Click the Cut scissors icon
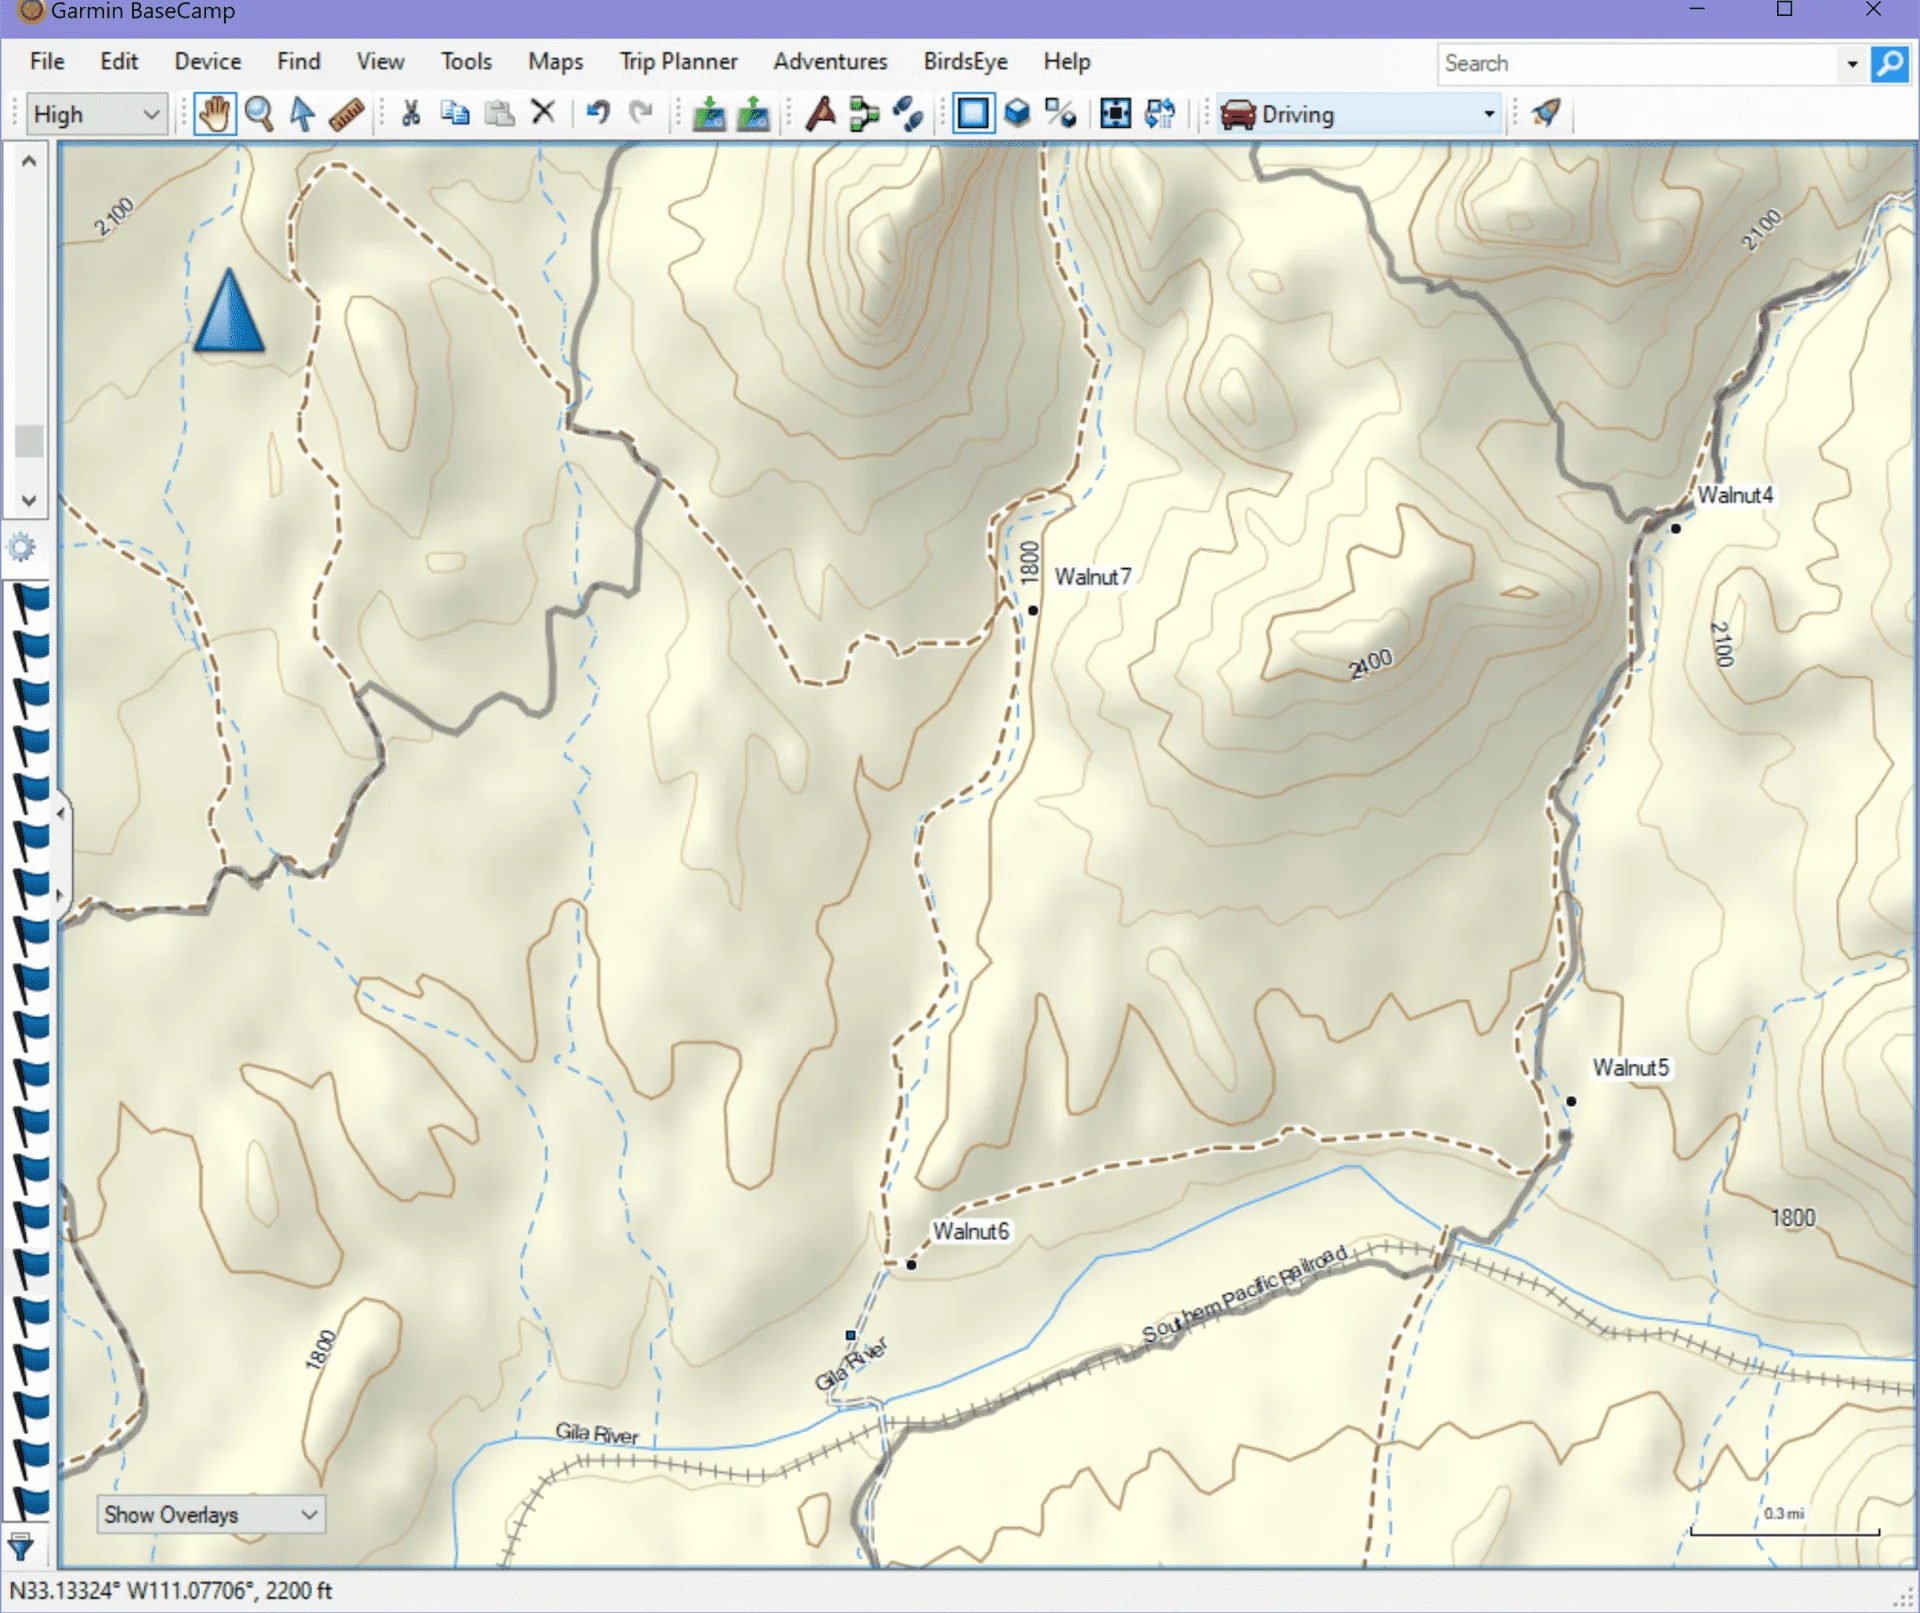 click(411, 113)
